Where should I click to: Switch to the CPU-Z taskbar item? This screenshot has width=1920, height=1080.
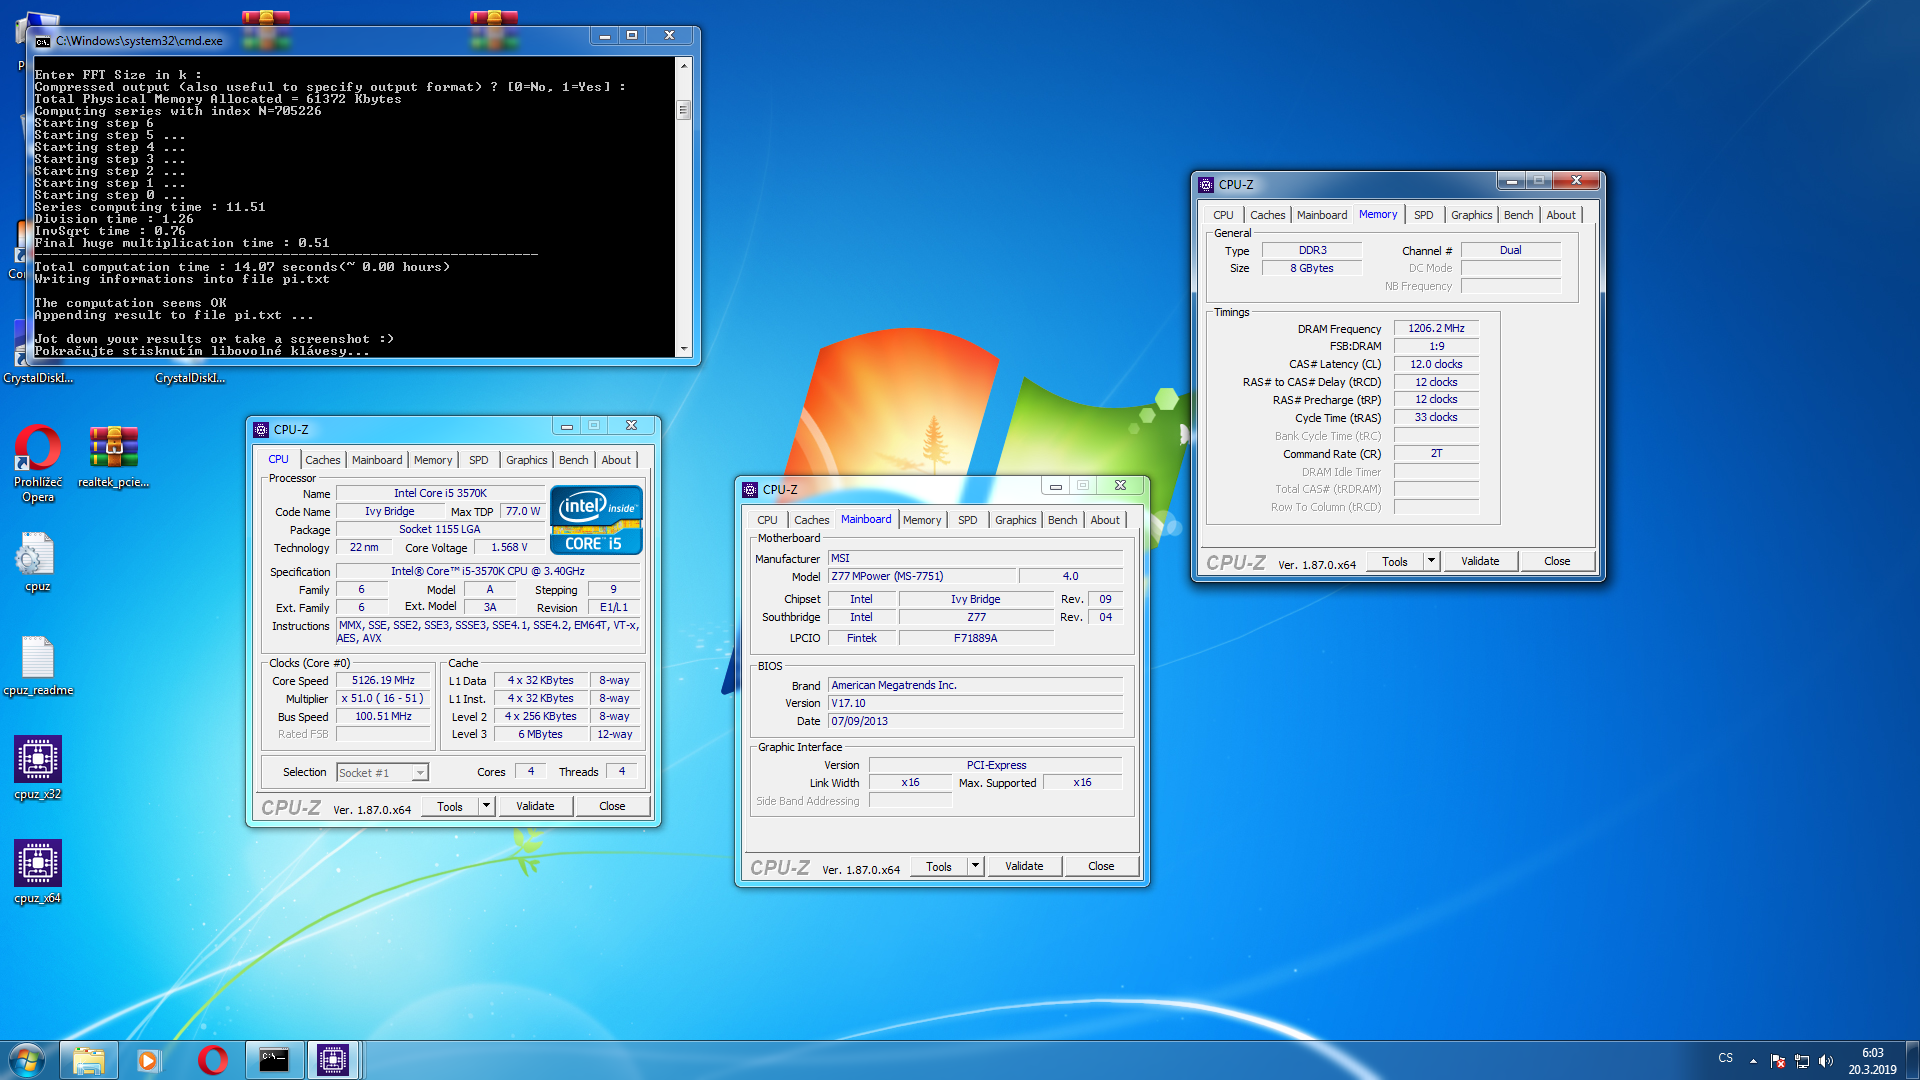333,1060
